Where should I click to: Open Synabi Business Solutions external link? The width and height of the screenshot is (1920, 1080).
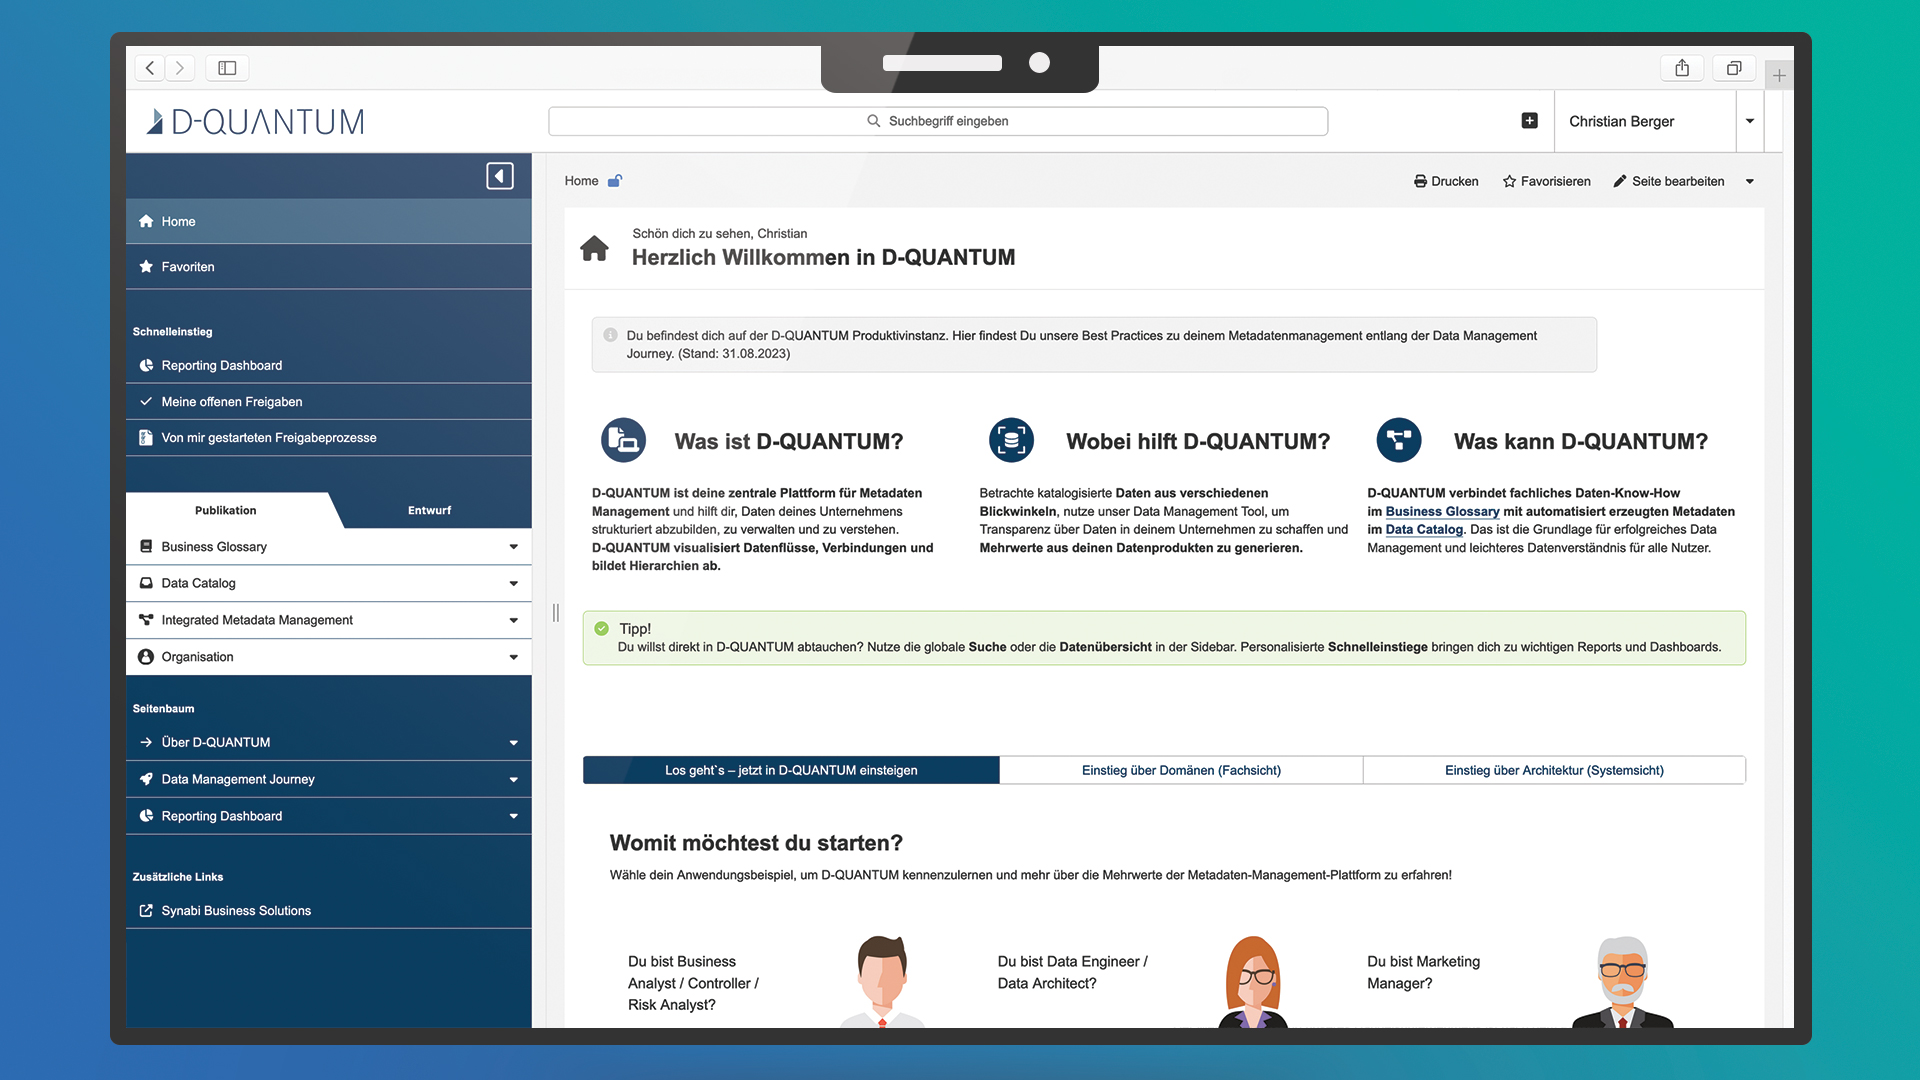236,911
